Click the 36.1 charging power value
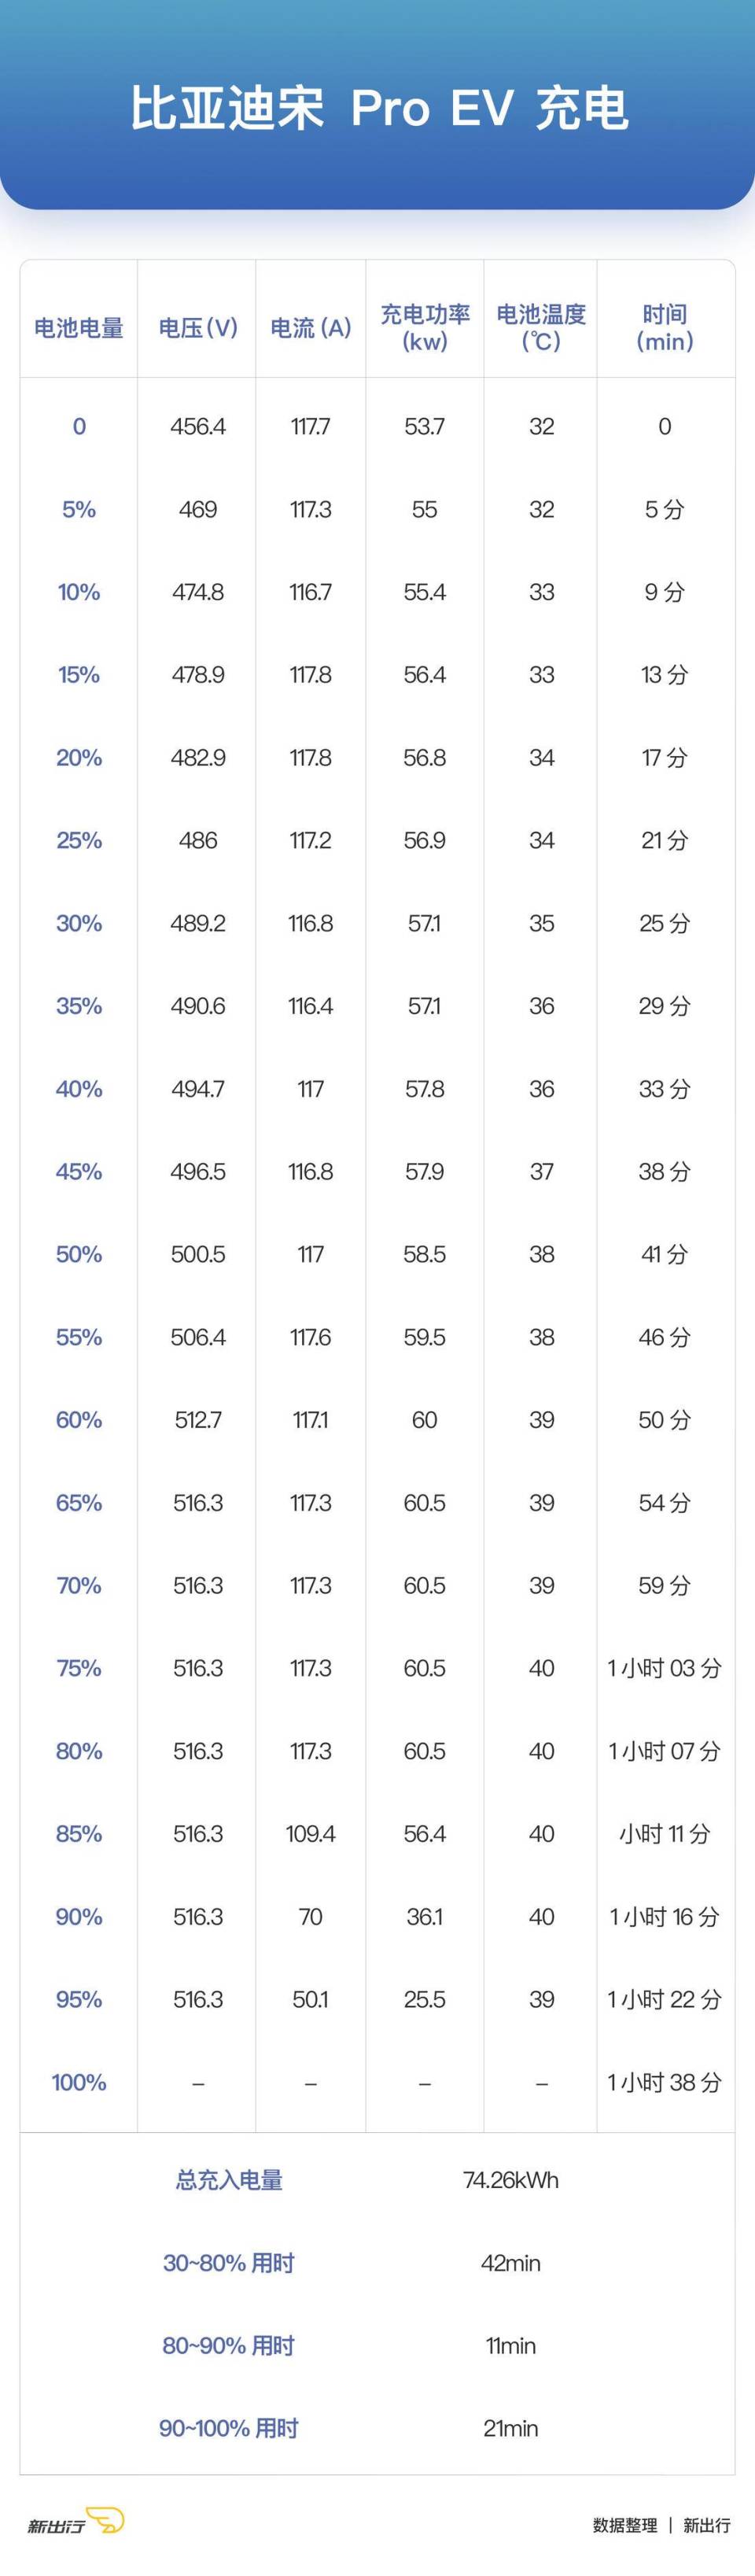755x2576 pixels. [x=425, y=1916]
